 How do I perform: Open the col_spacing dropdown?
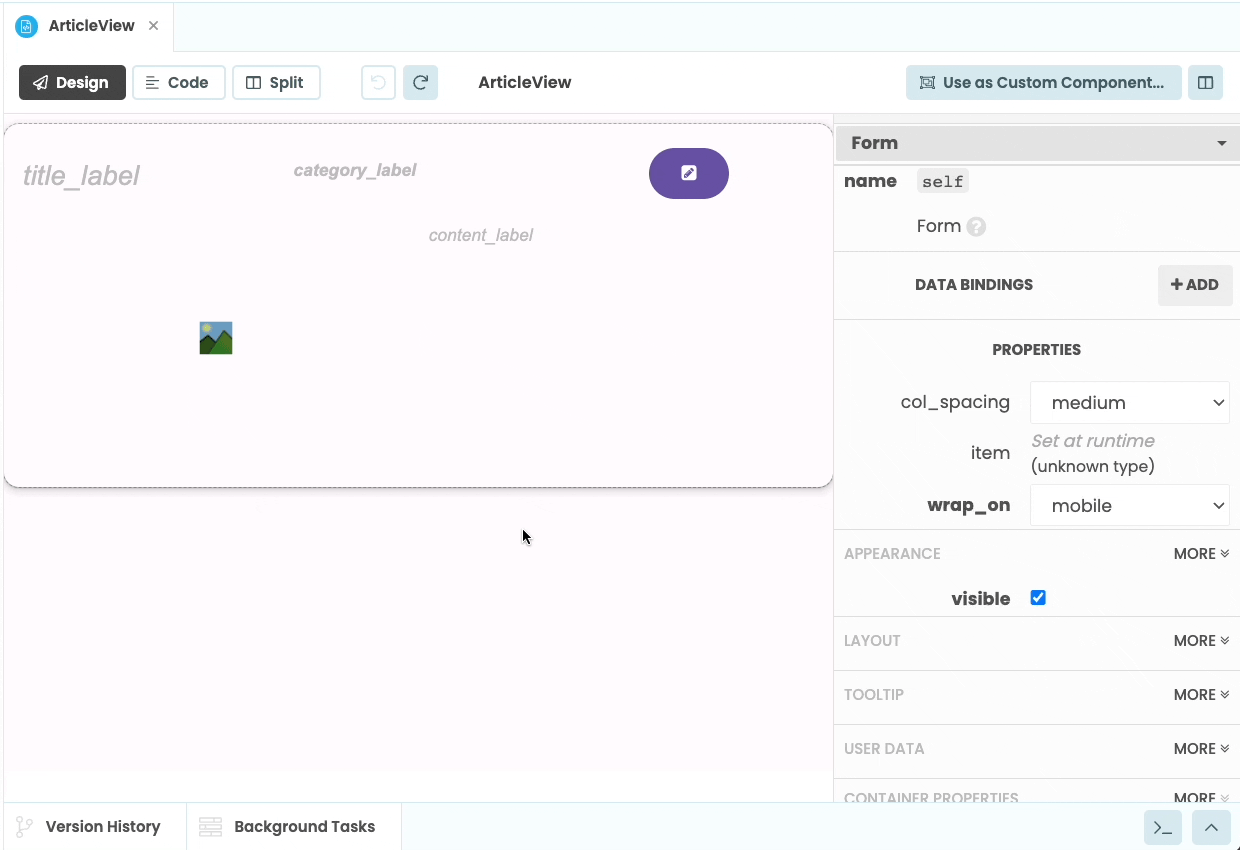[1129, 402]
